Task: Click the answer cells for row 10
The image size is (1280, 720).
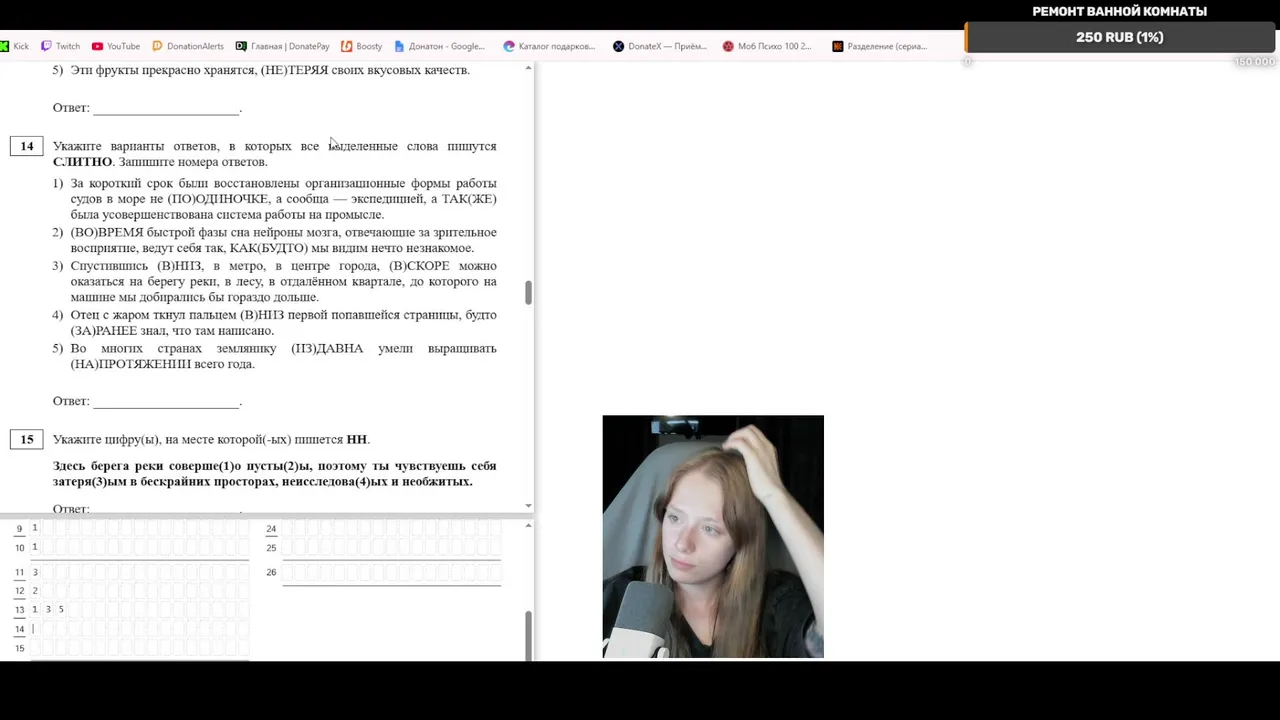Action: [x=139, y=548]
